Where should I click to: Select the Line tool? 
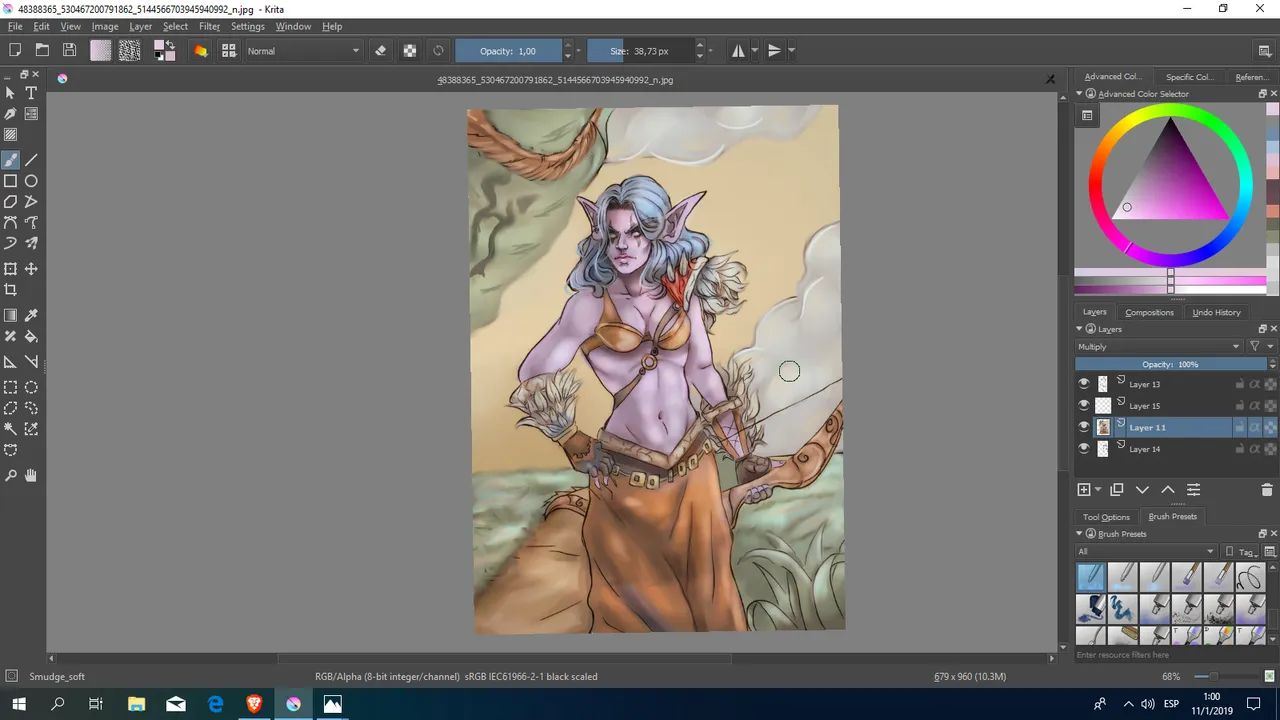(x=31, y=160)
